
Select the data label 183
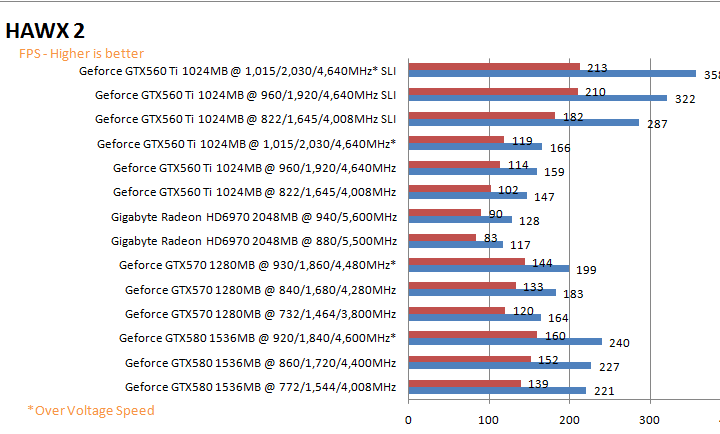(x=573, y=294)
